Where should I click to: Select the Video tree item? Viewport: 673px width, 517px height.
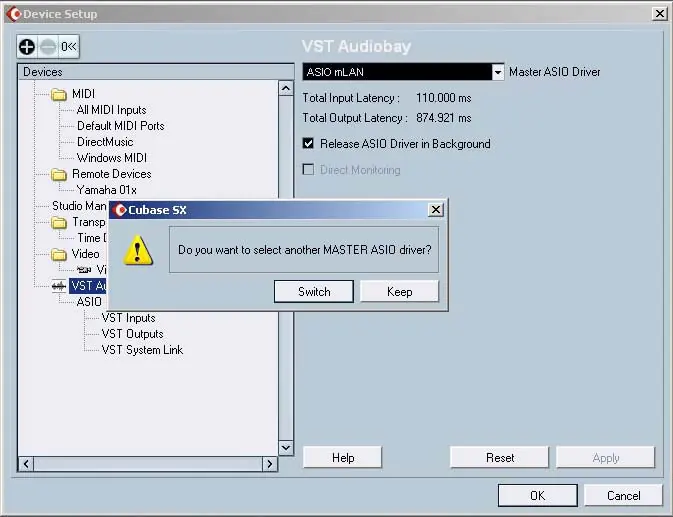click(85, 254)
